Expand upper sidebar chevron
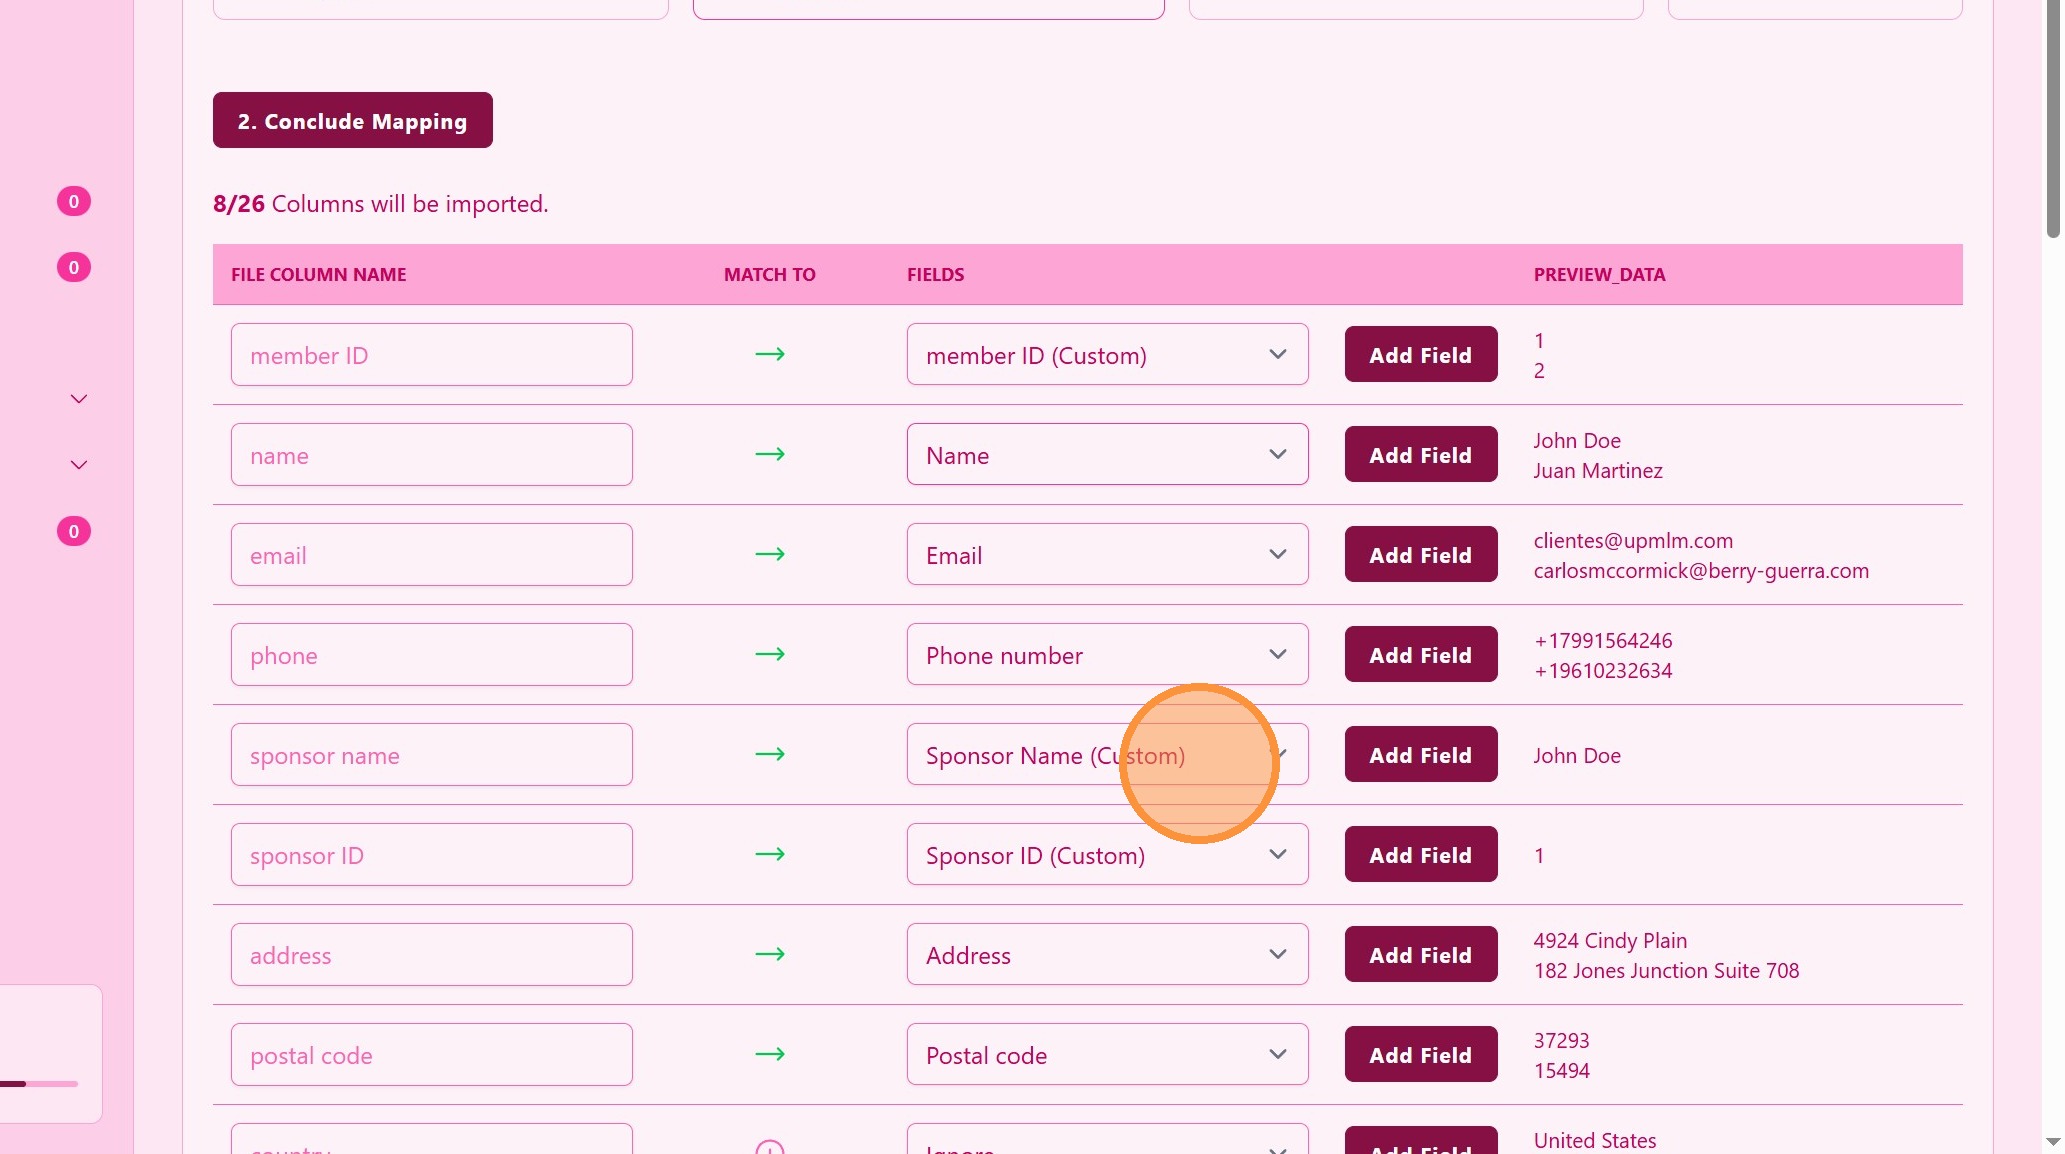This screenshot has height=1154, width=2065. click(79, 399)
